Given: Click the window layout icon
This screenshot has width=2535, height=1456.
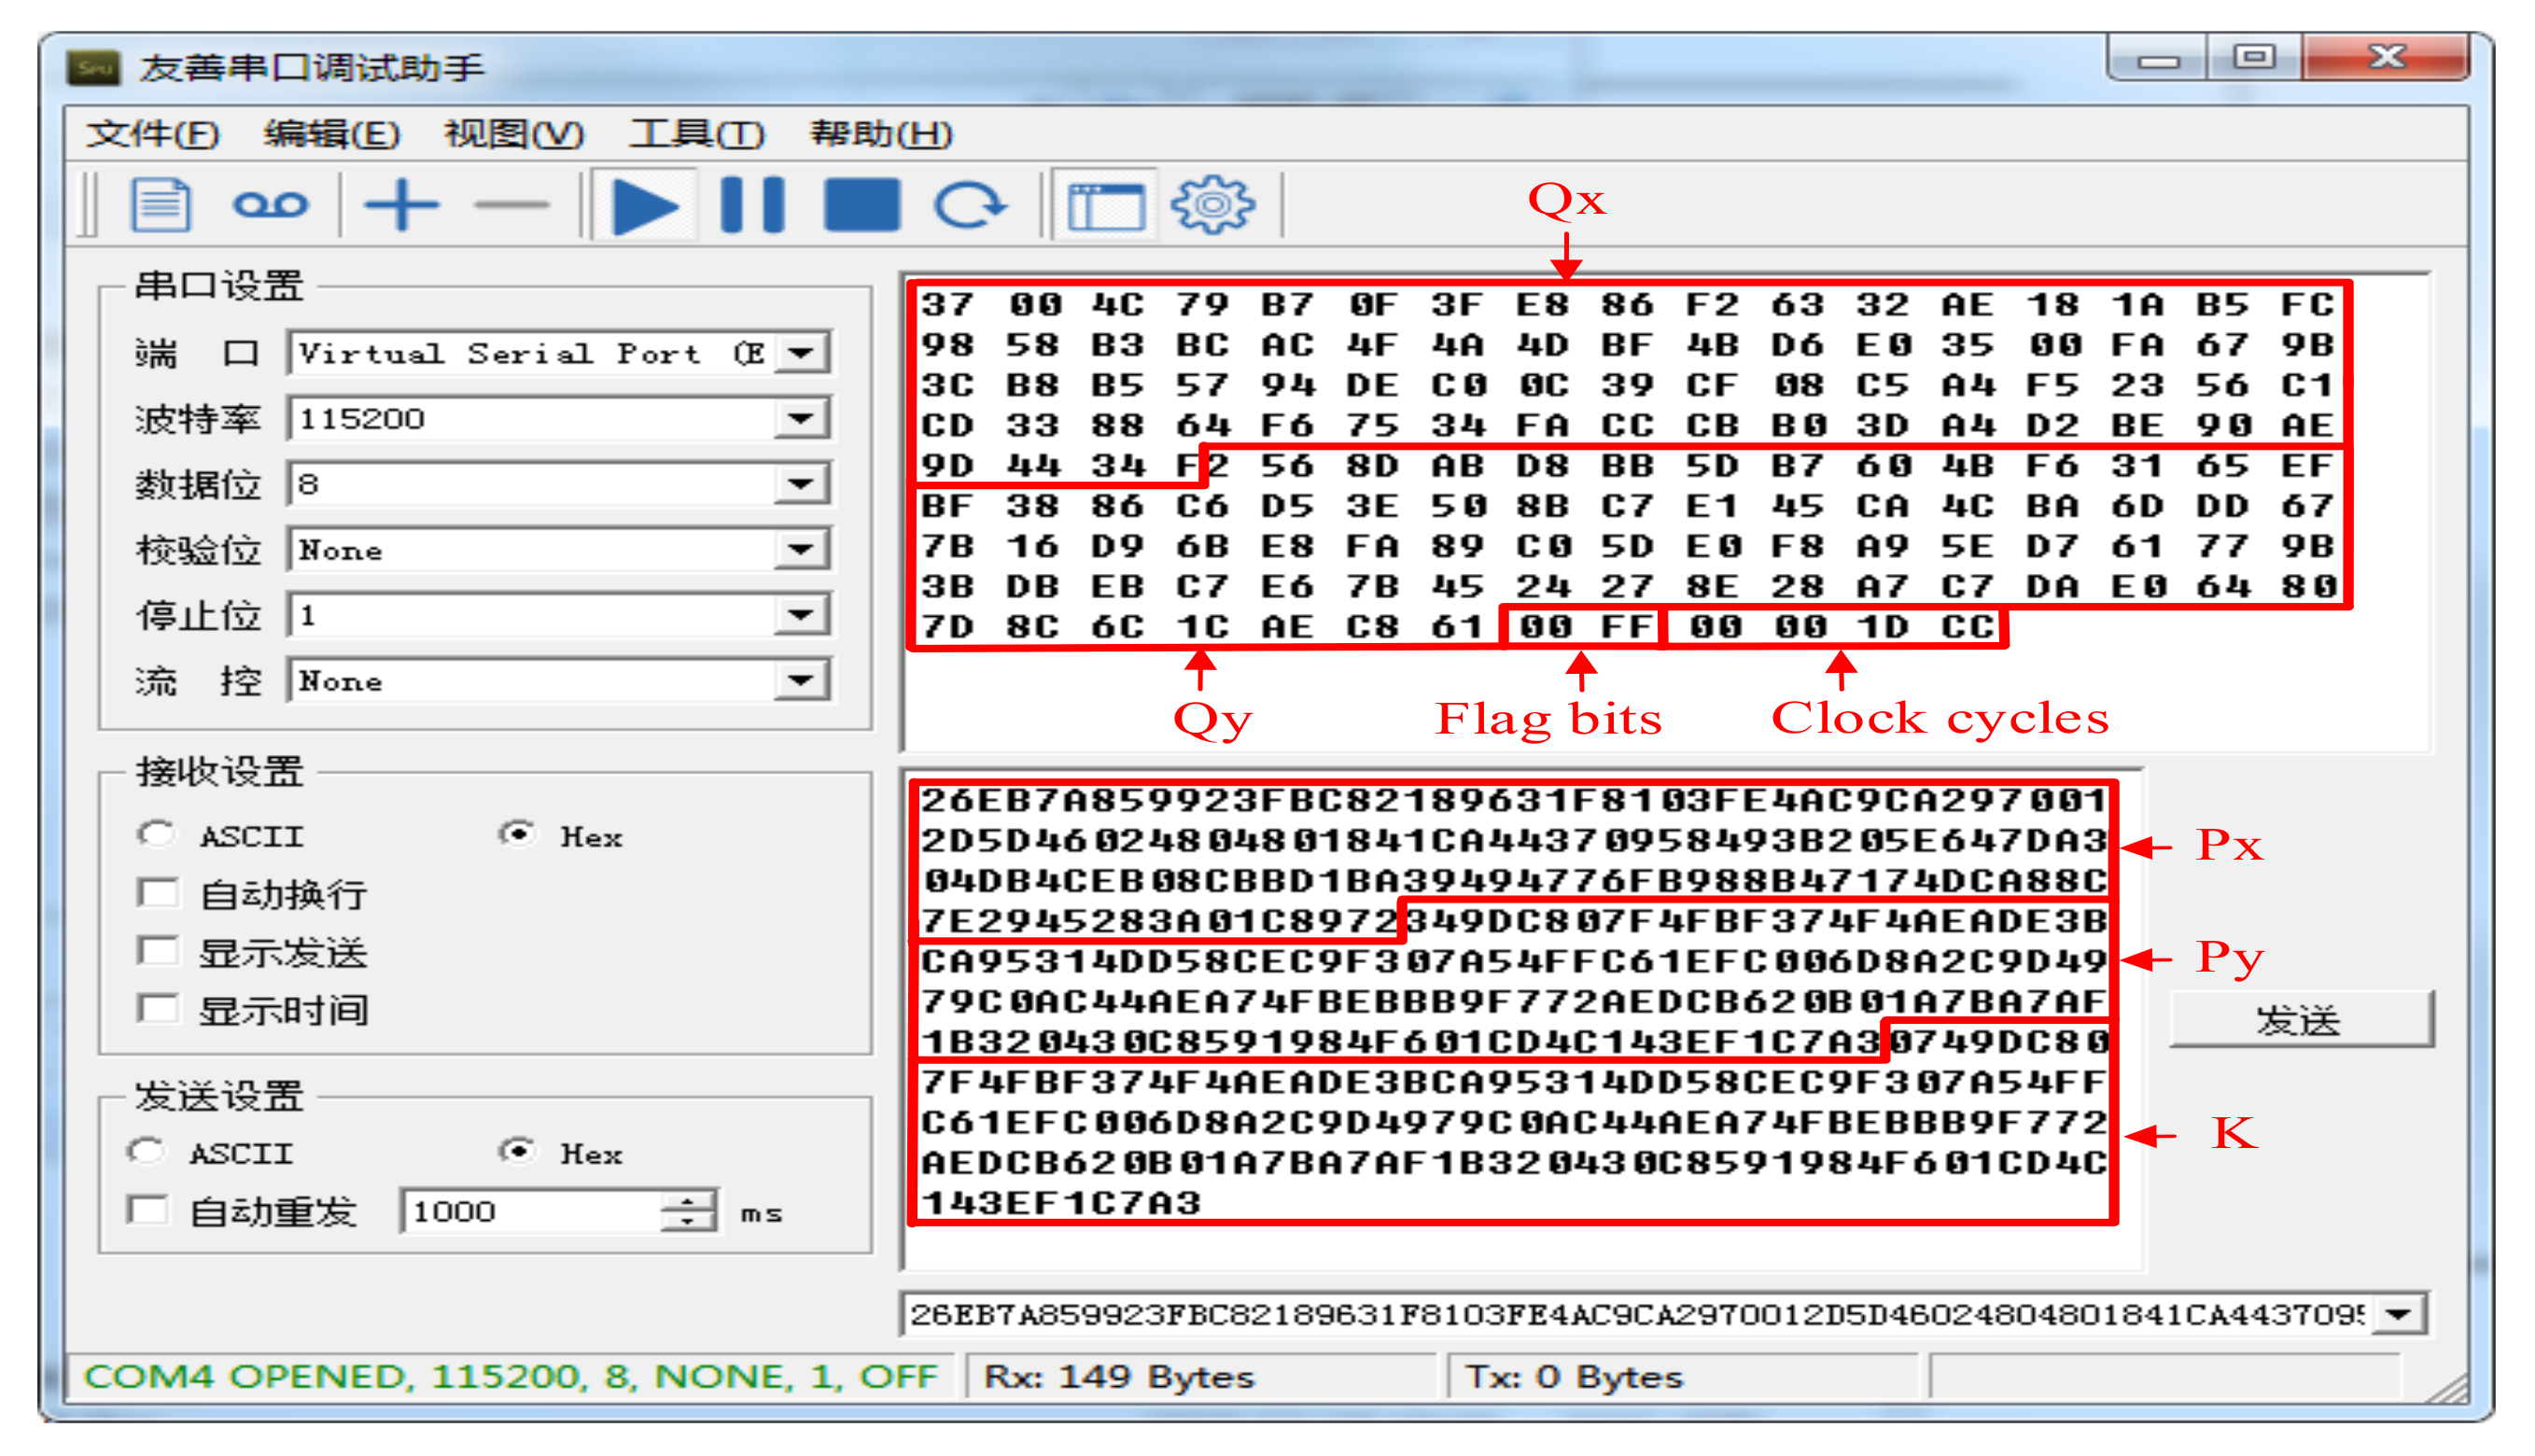Looking at the screenshot, I should [1105, 206].
